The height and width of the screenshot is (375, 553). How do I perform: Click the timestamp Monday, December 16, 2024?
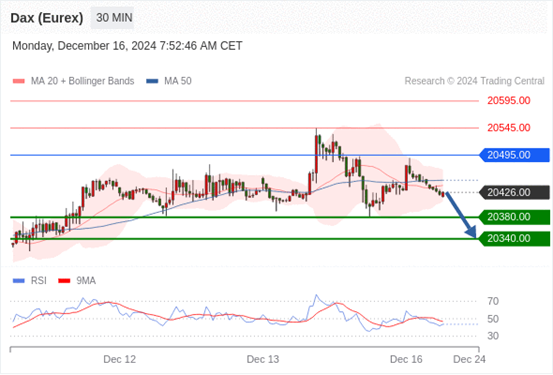click(127, 46)
